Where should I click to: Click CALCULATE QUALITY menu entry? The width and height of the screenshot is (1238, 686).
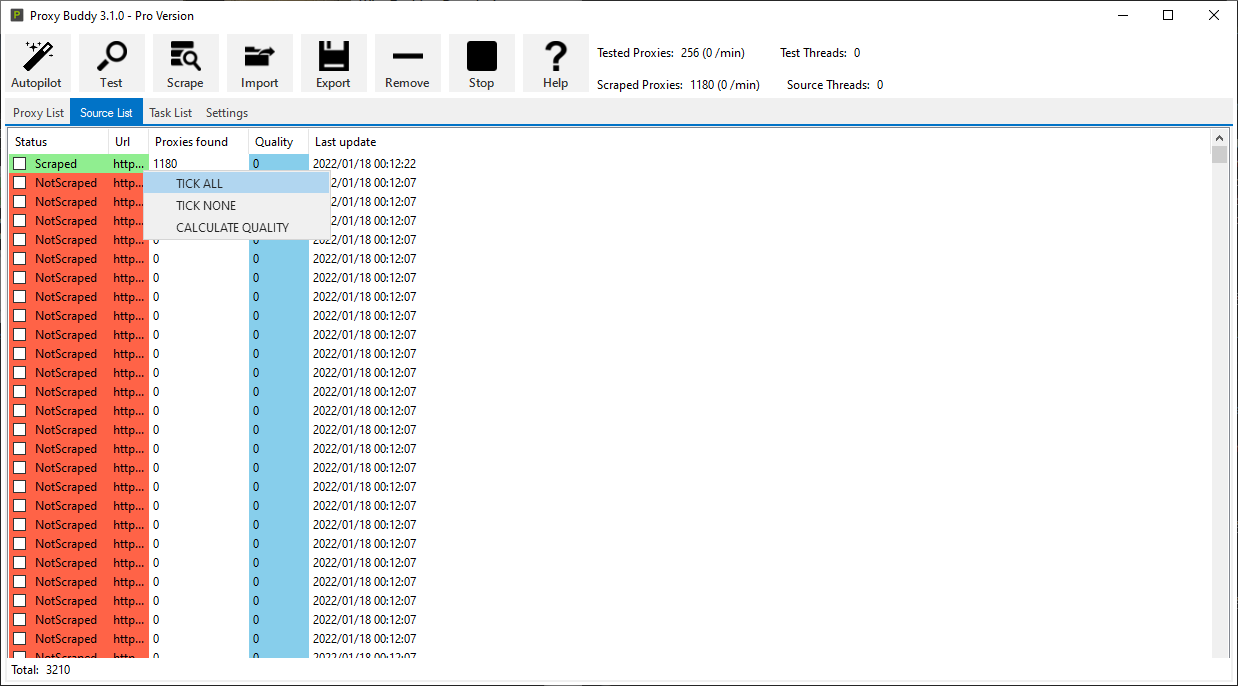pyautogui.click(x=232, y=228)
